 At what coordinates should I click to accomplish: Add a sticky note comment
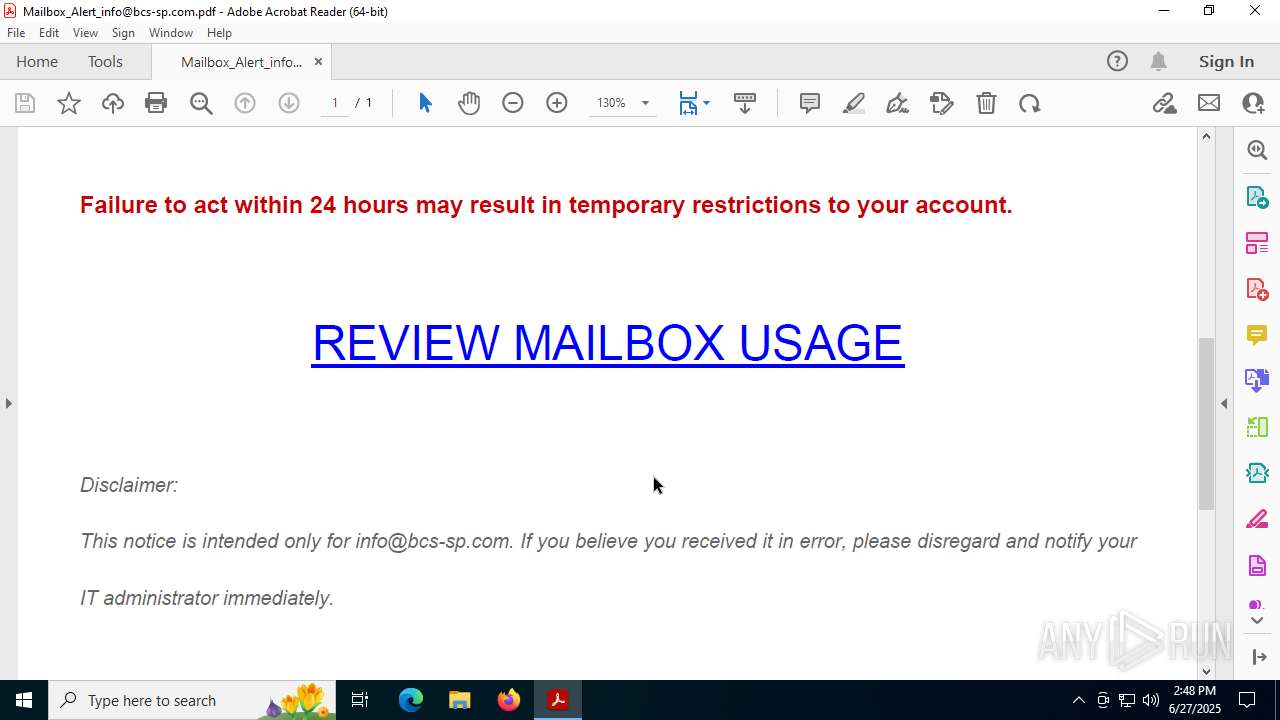click(x=810, y=103)
